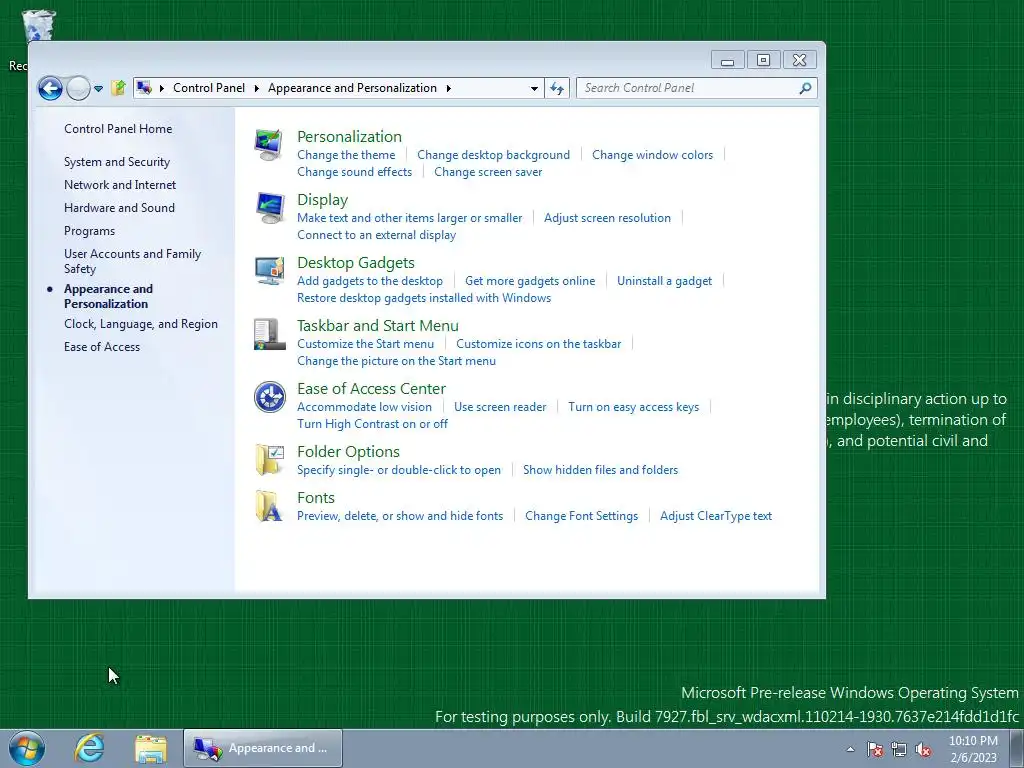This screenshot has width=1024, height=768.
Task: Click the muted volume tray icon
Action: [923, 749]
